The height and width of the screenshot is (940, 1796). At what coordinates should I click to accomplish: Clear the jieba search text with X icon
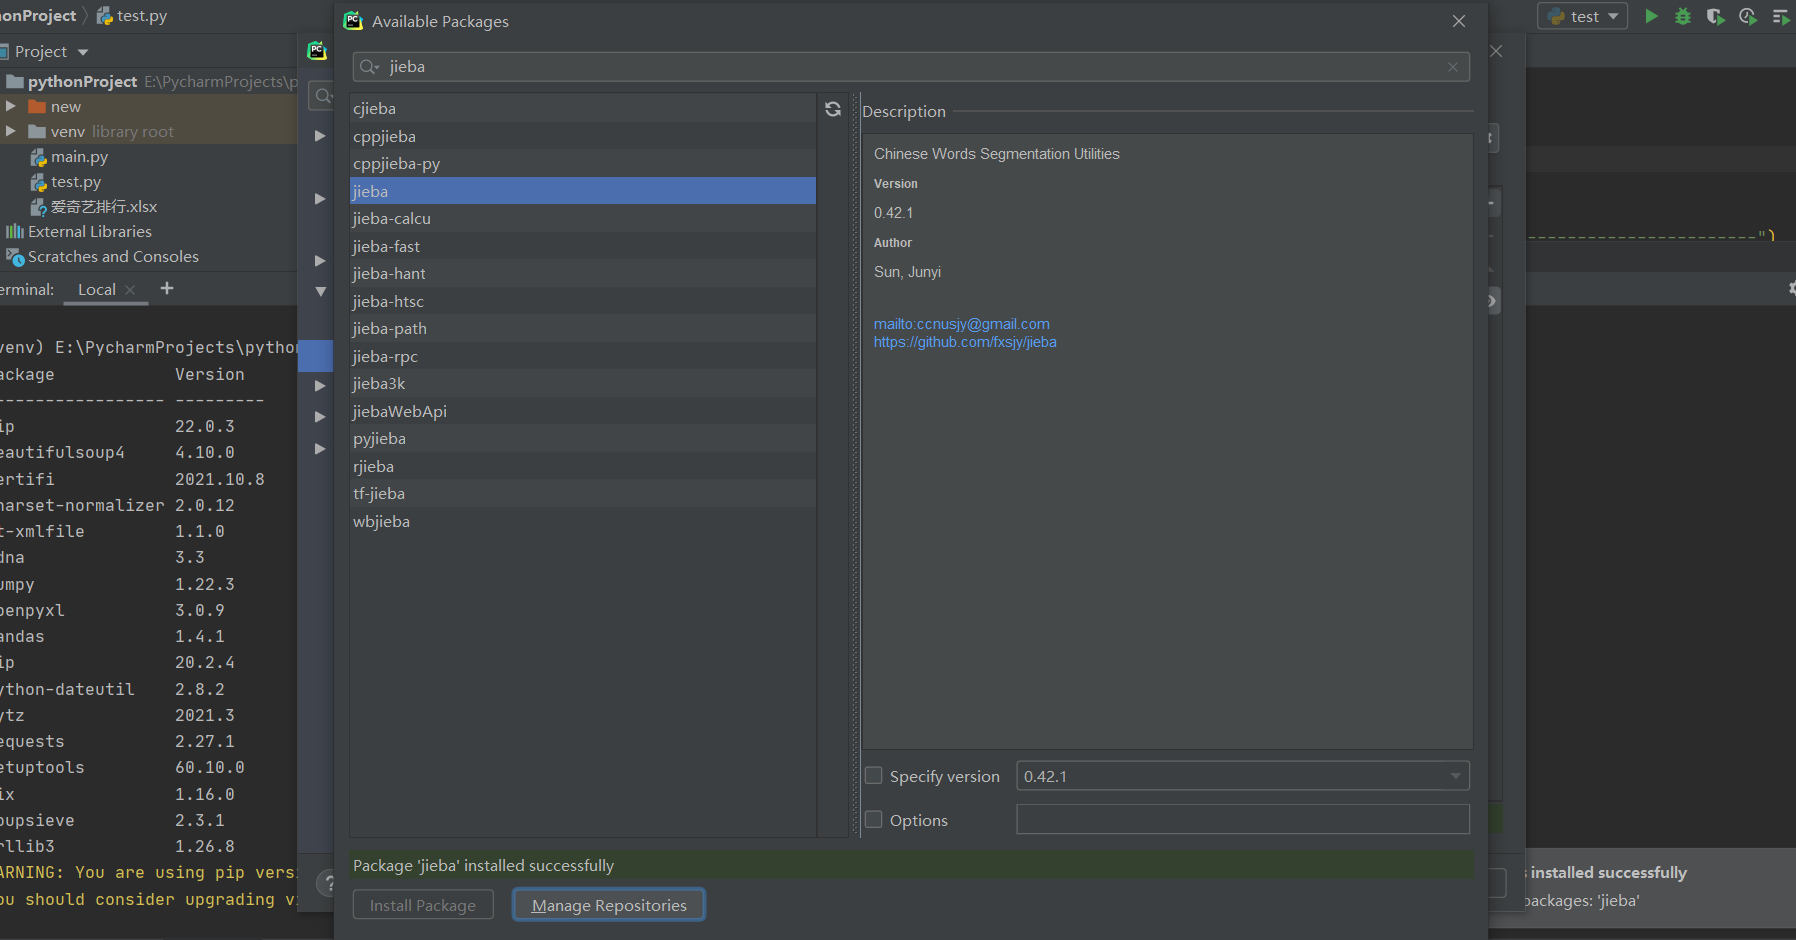[x=1453, y=67]
